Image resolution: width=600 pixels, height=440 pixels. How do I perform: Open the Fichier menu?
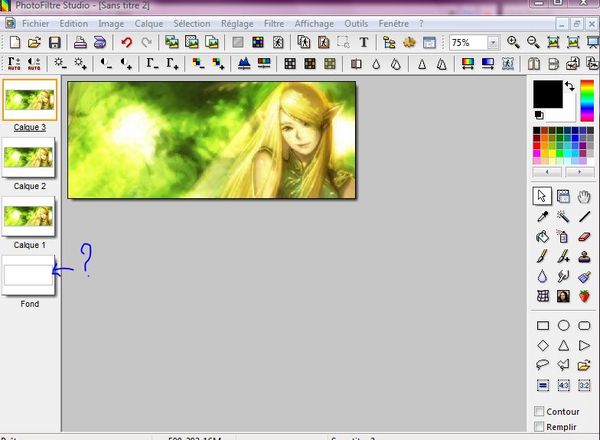tap(35, 24)
